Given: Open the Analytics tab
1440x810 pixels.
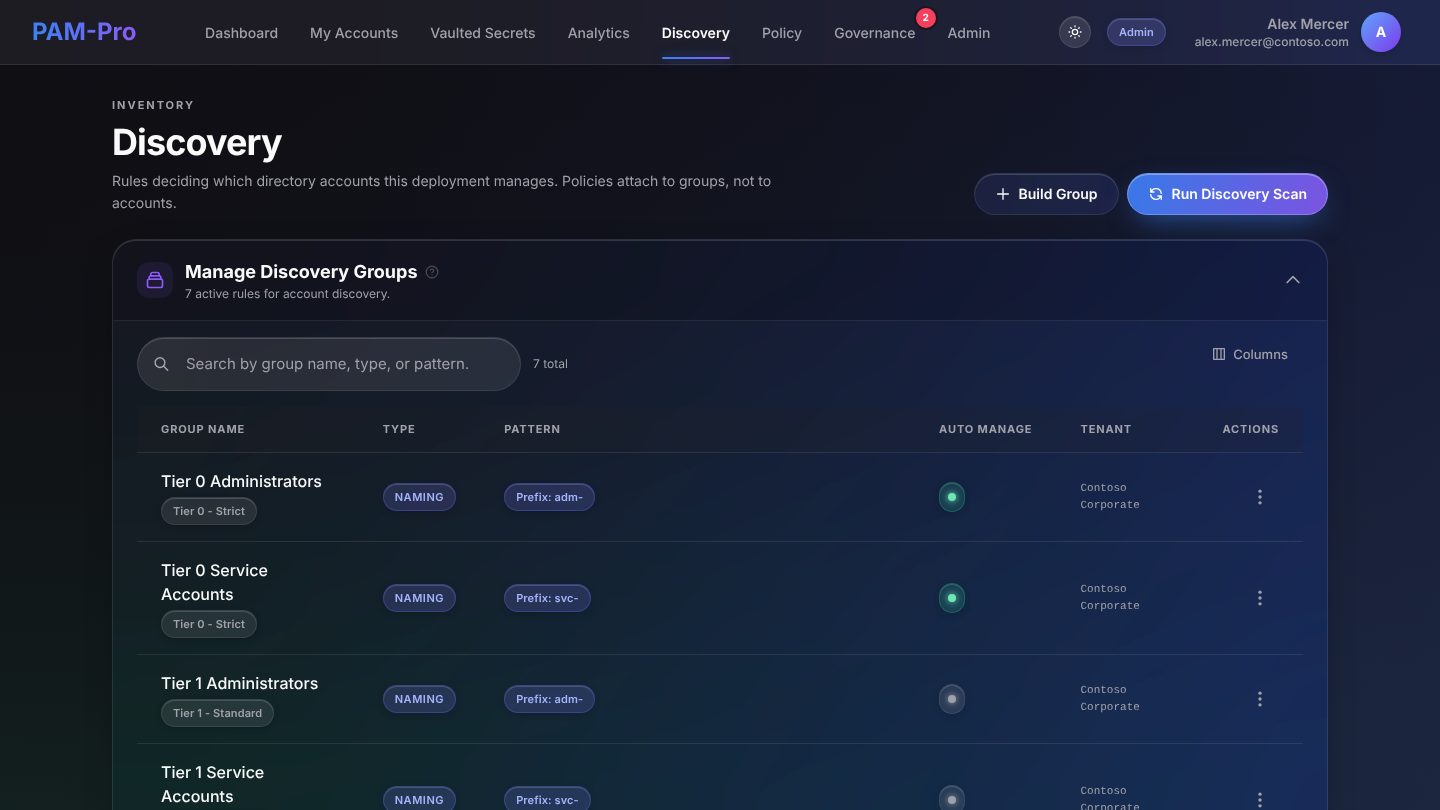Looking at the screenshot, I should (x=599, y=33).
